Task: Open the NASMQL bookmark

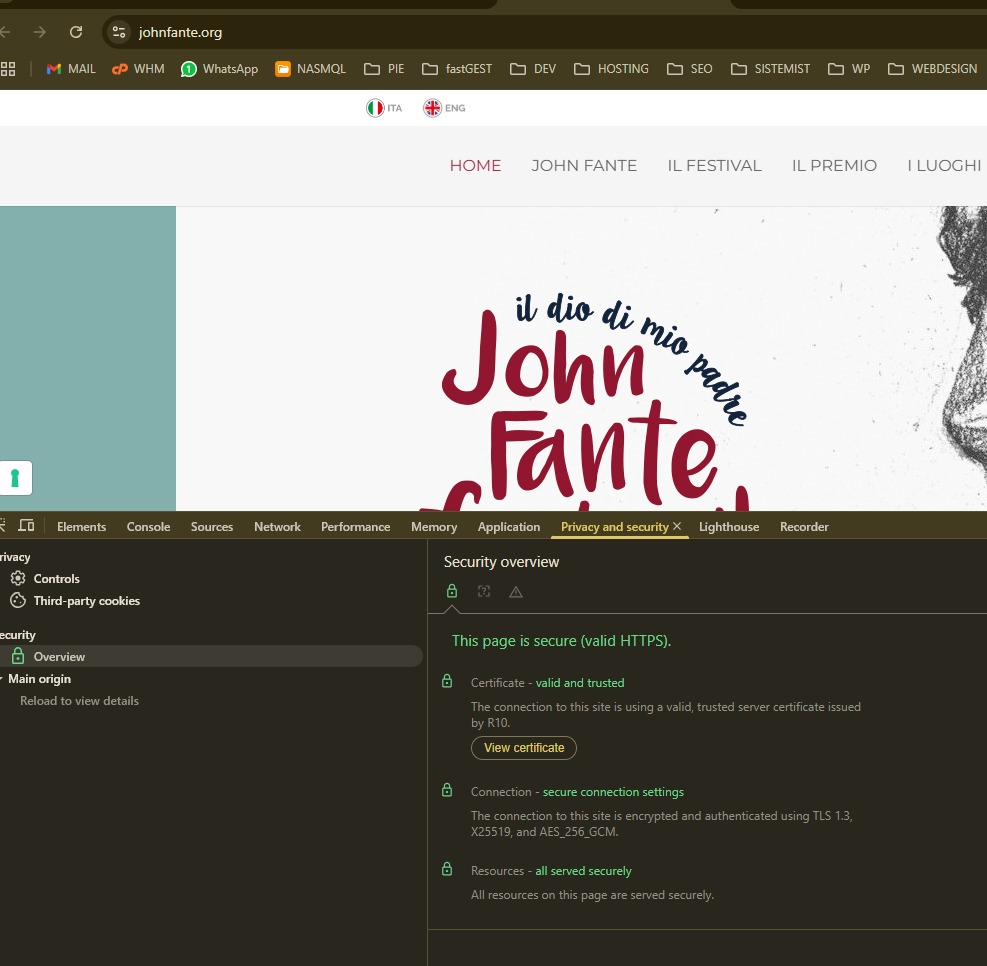Action: pos(310,69)
